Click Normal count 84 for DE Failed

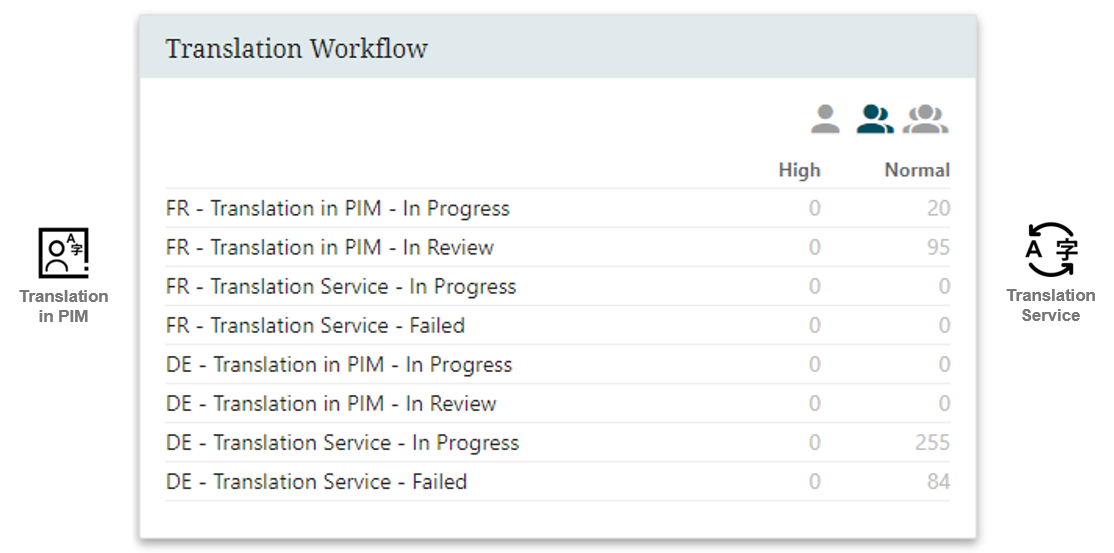(x=939, y=482)
